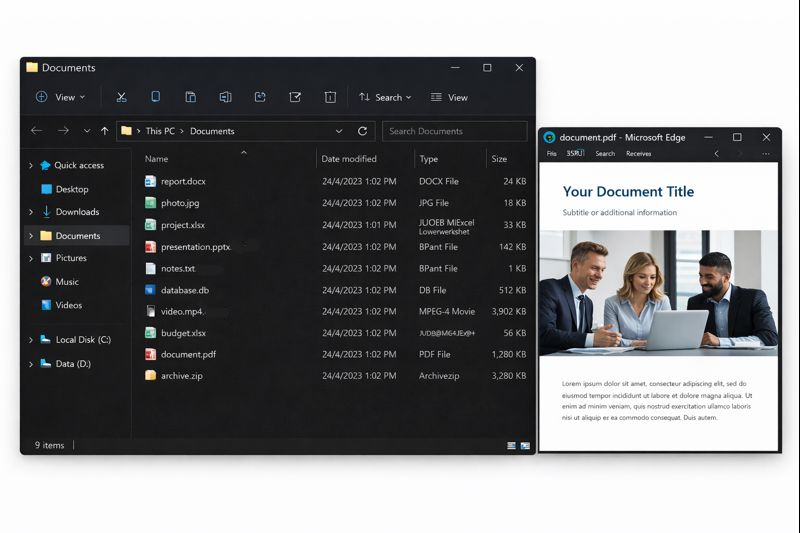
Task: Click the Search Documents input field
Action: click(x=455, y=131)
